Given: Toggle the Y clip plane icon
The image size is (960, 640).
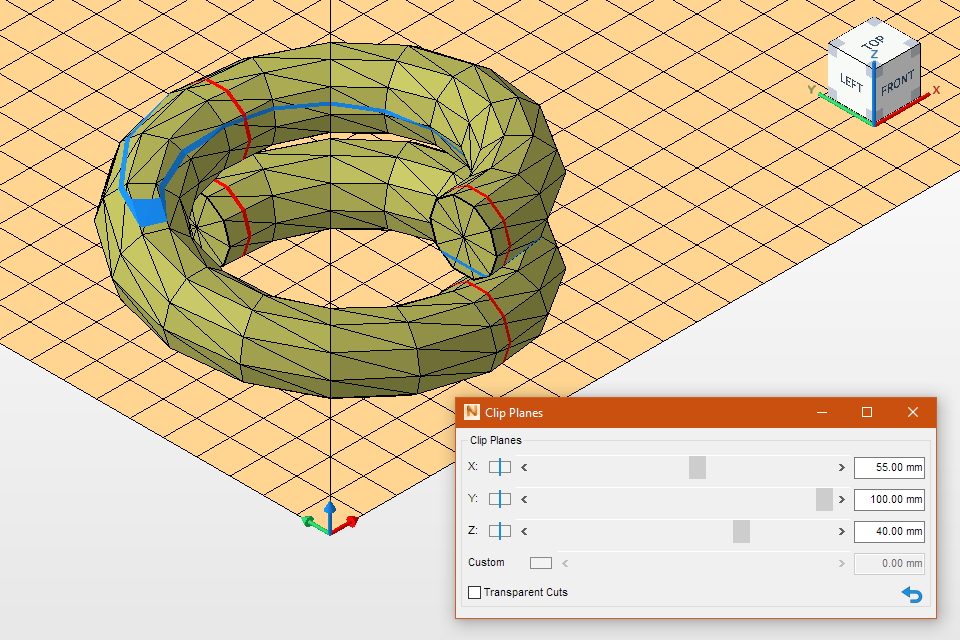Looking at the screenshot, I should coord(500,499).
